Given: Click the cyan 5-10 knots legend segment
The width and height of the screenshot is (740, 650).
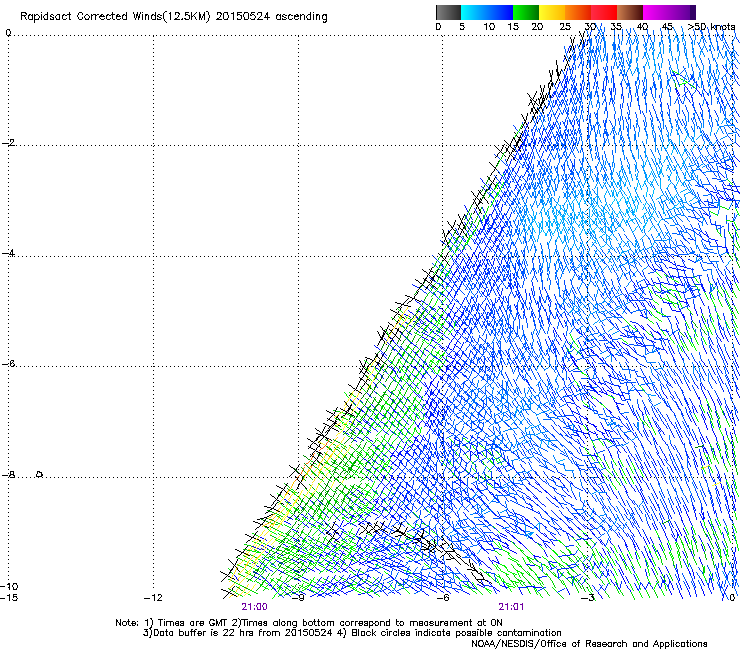Looking at the screenshot, I should click(474, 12).
